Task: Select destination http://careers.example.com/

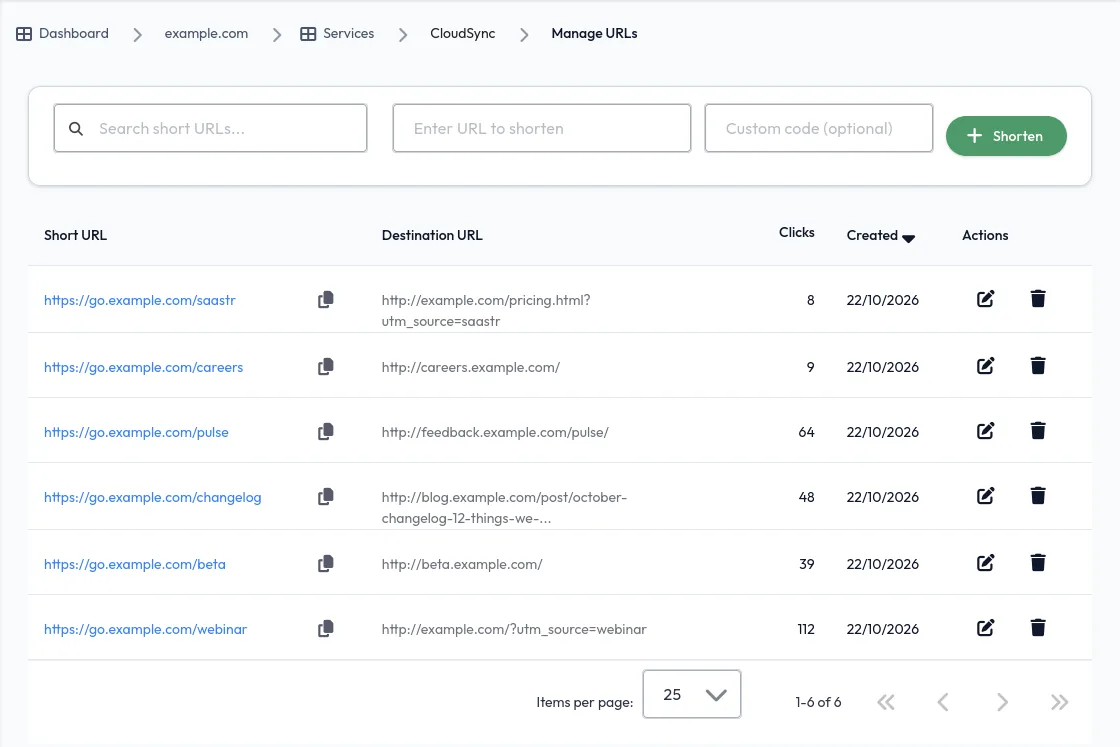Action: (x=471, y=367)
